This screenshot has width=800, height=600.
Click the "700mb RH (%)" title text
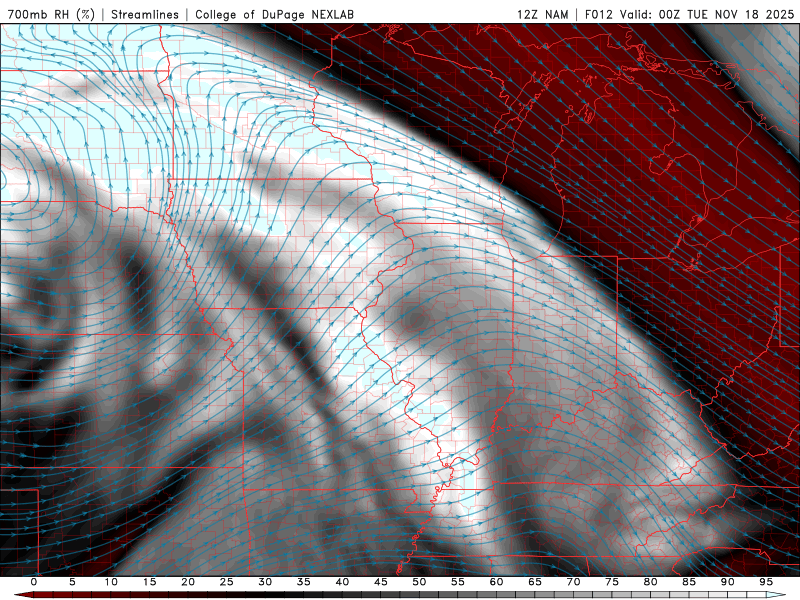click(x=51, y=14)
